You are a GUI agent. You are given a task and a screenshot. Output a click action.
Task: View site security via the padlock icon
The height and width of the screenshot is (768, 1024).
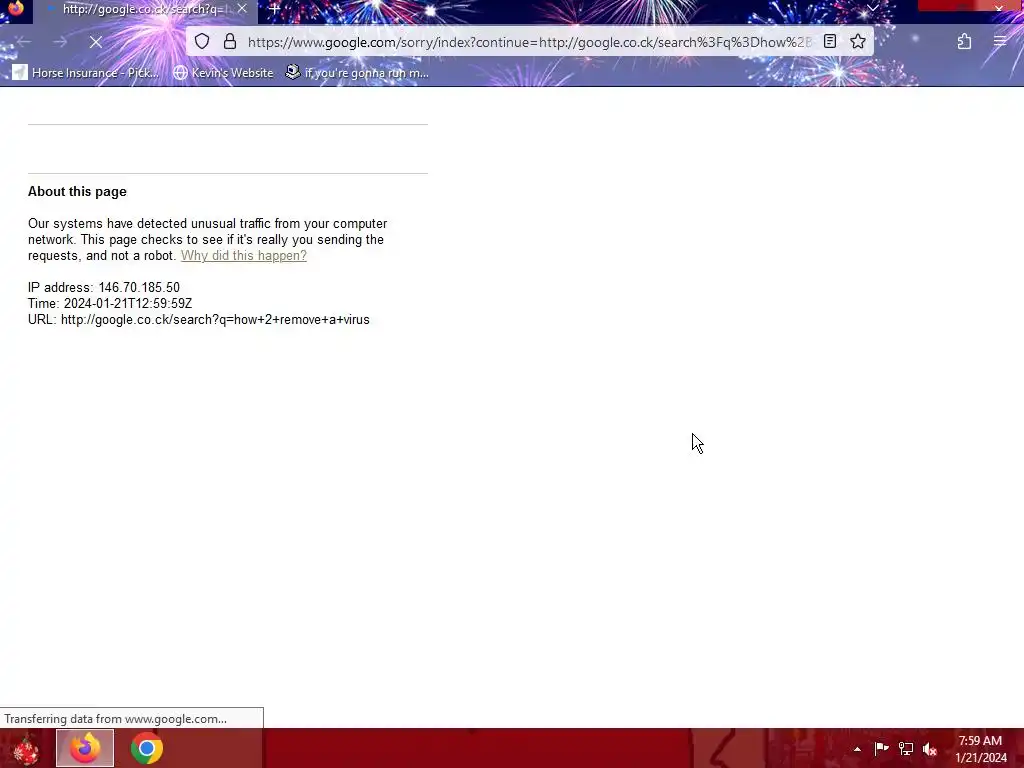(x=230, y=42)
